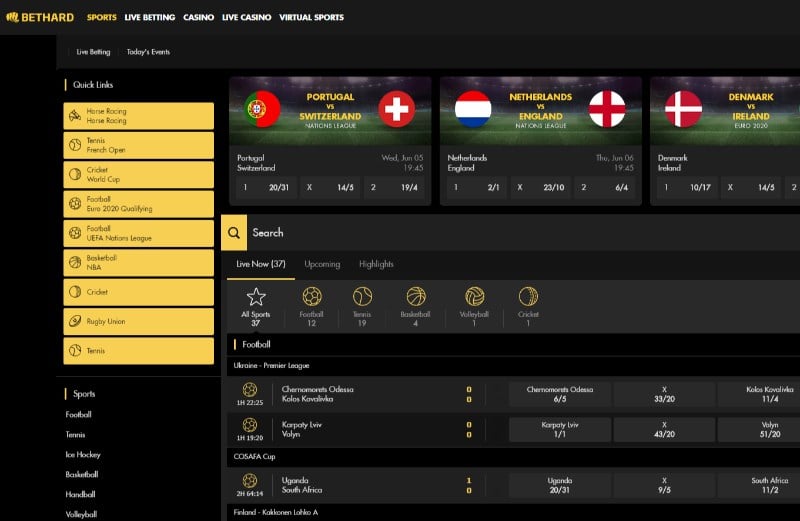Click the search magnifier icon
800x521 pixels.
coord(234,233)
